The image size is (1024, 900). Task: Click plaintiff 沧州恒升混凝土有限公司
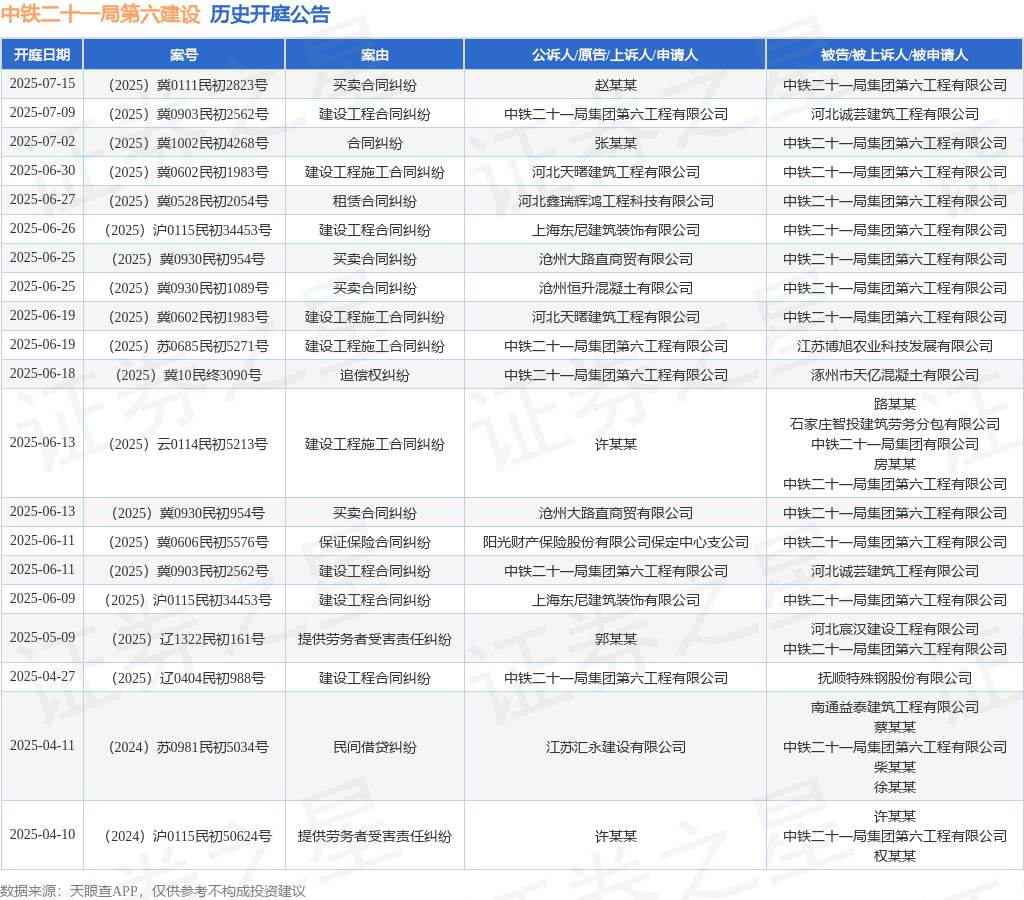(x=615, y=288)
